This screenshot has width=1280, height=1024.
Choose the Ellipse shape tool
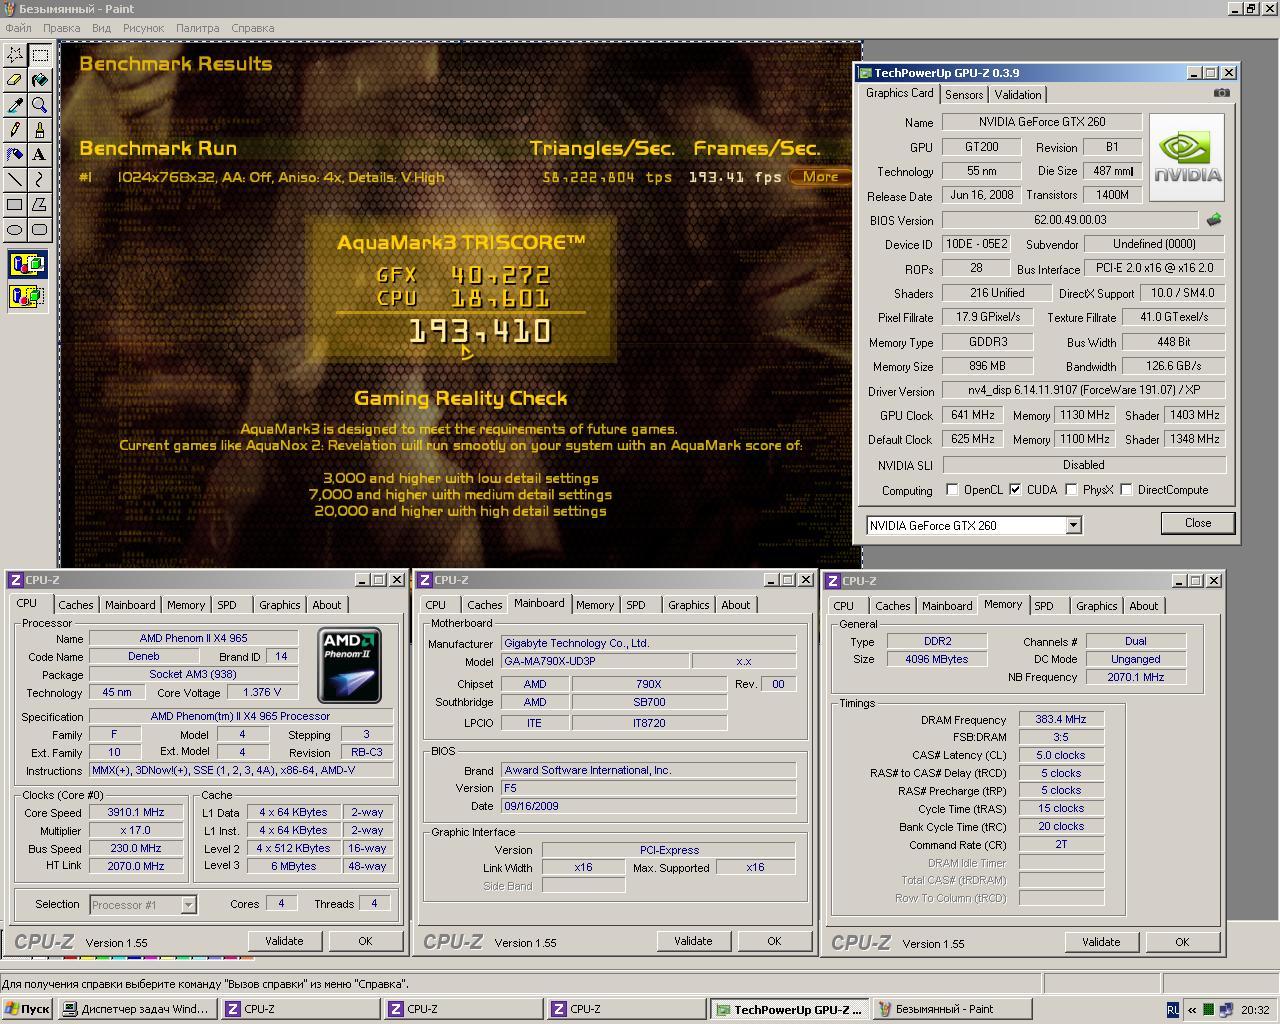(x=15, y=230)
